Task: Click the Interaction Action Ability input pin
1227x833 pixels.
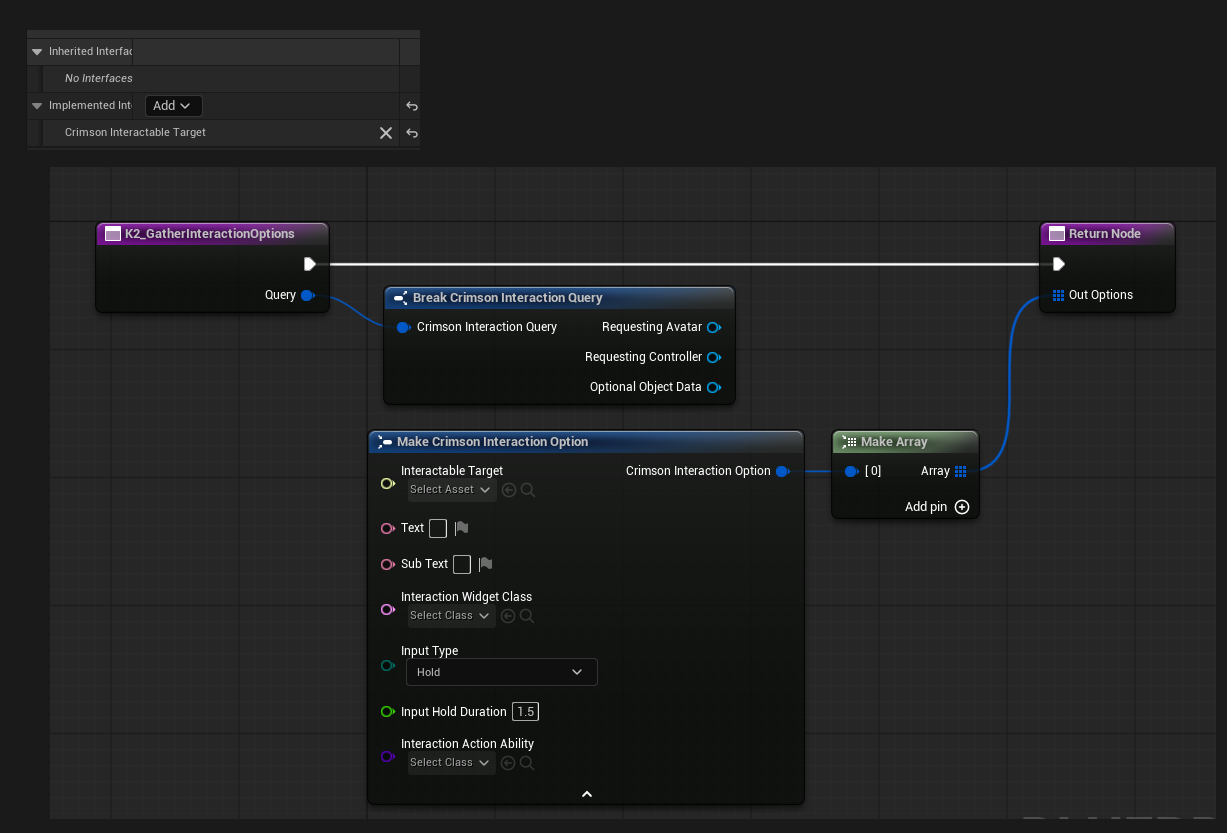Action: click(x=388, y=756)
